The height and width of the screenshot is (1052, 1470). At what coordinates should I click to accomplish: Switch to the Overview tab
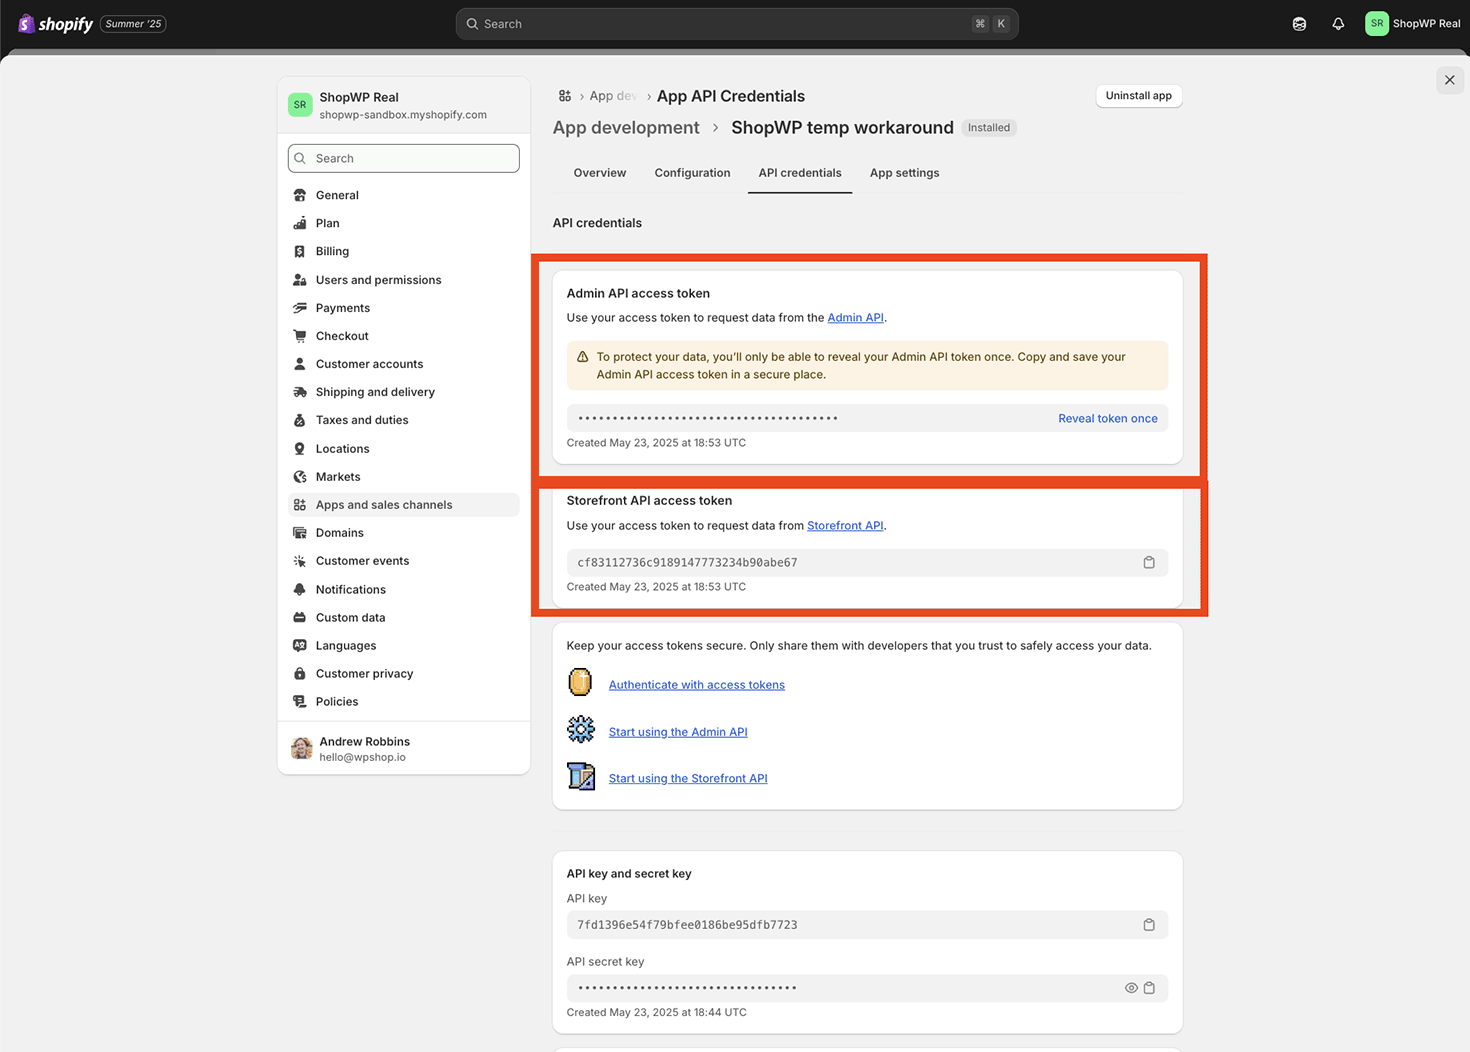pyautogui.click(x=600, y=173)
